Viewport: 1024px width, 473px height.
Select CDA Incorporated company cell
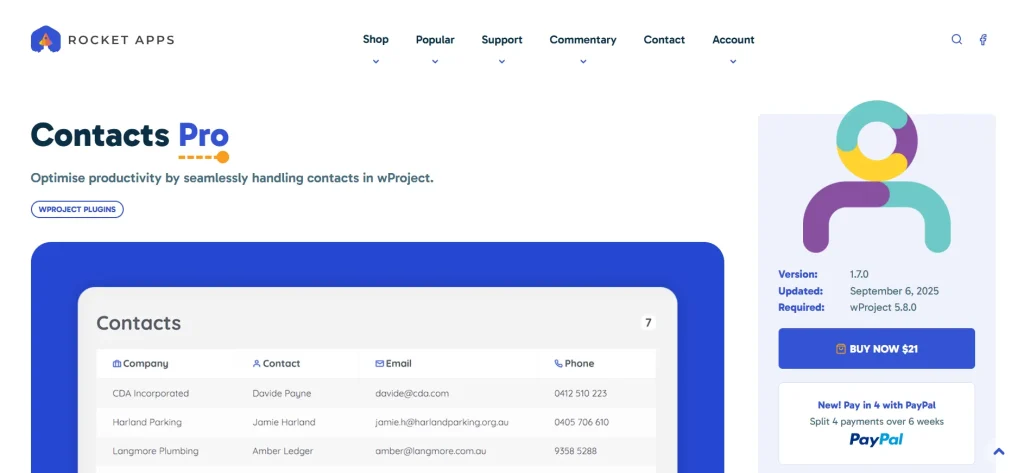[151, 393]
